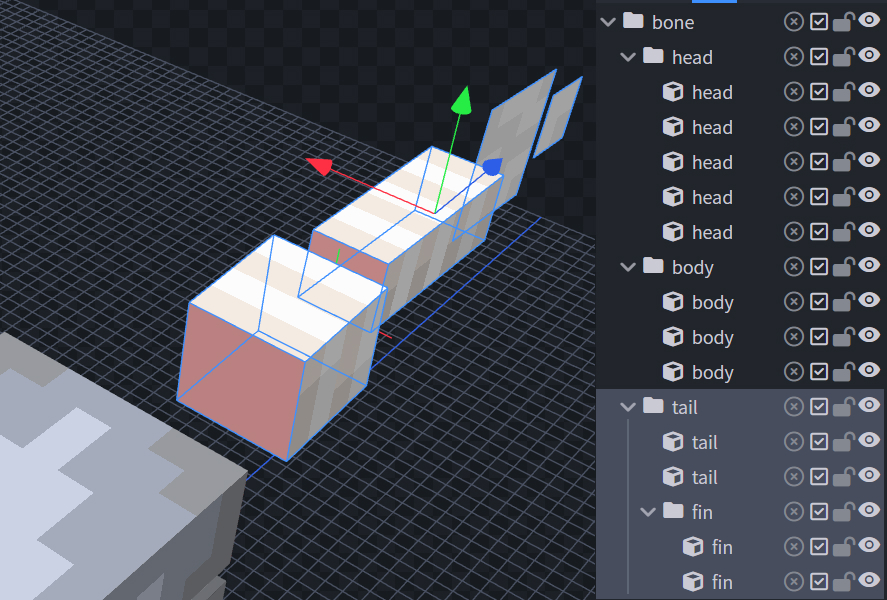Screen dimensions: 887x600
Task: Click the red X-axis gizmo arrow
Action: pyautogui.click(x=320, y=166)
